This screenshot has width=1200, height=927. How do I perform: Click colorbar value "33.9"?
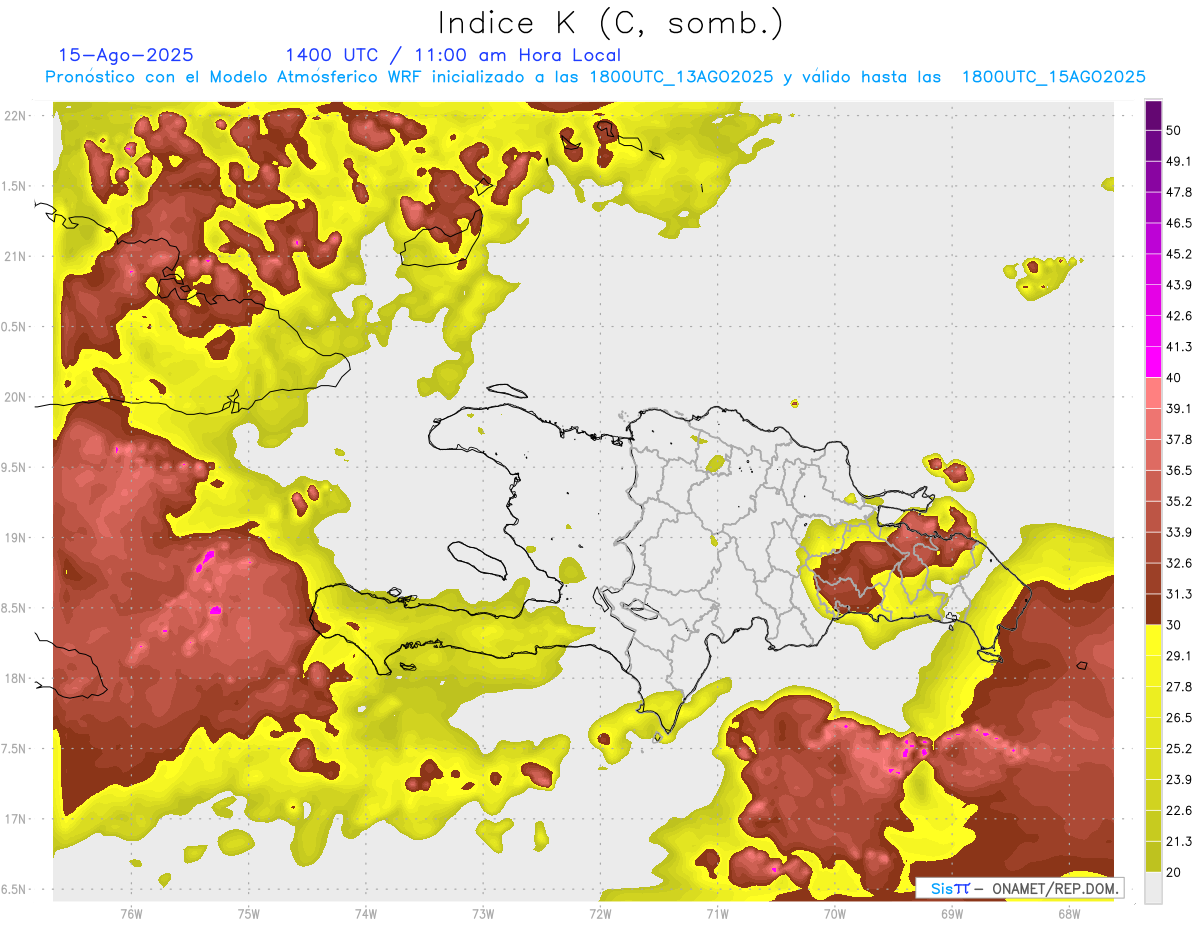(x=1178, y=532)
